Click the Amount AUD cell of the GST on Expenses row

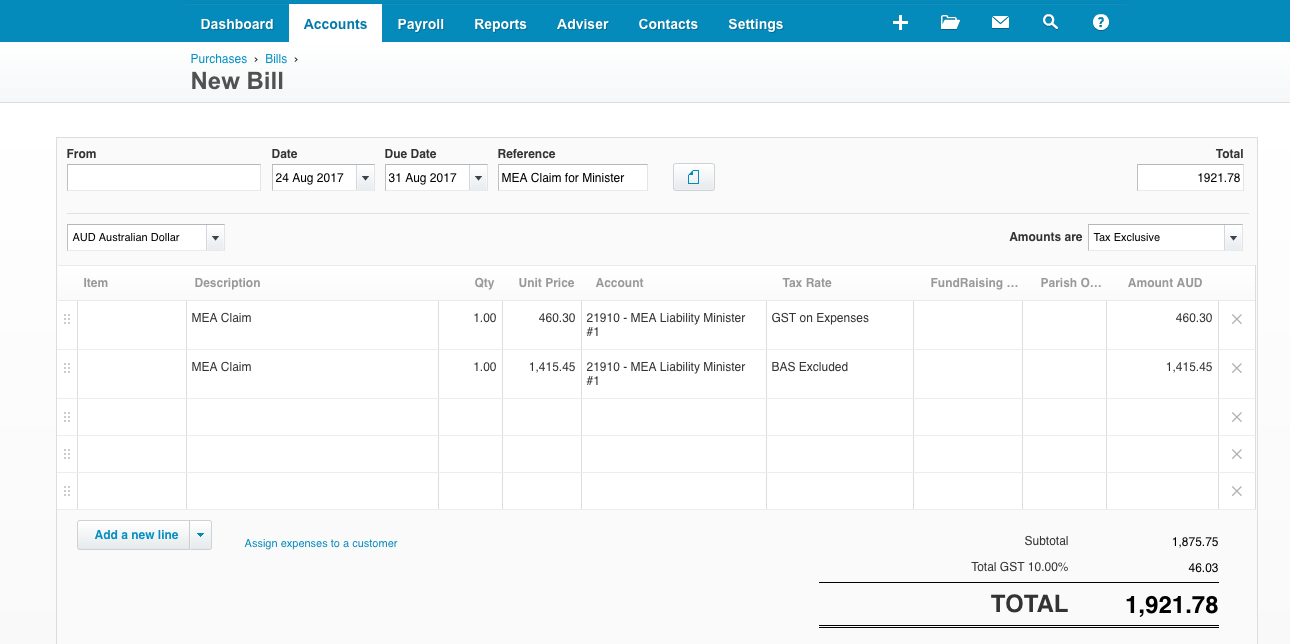1162,325
